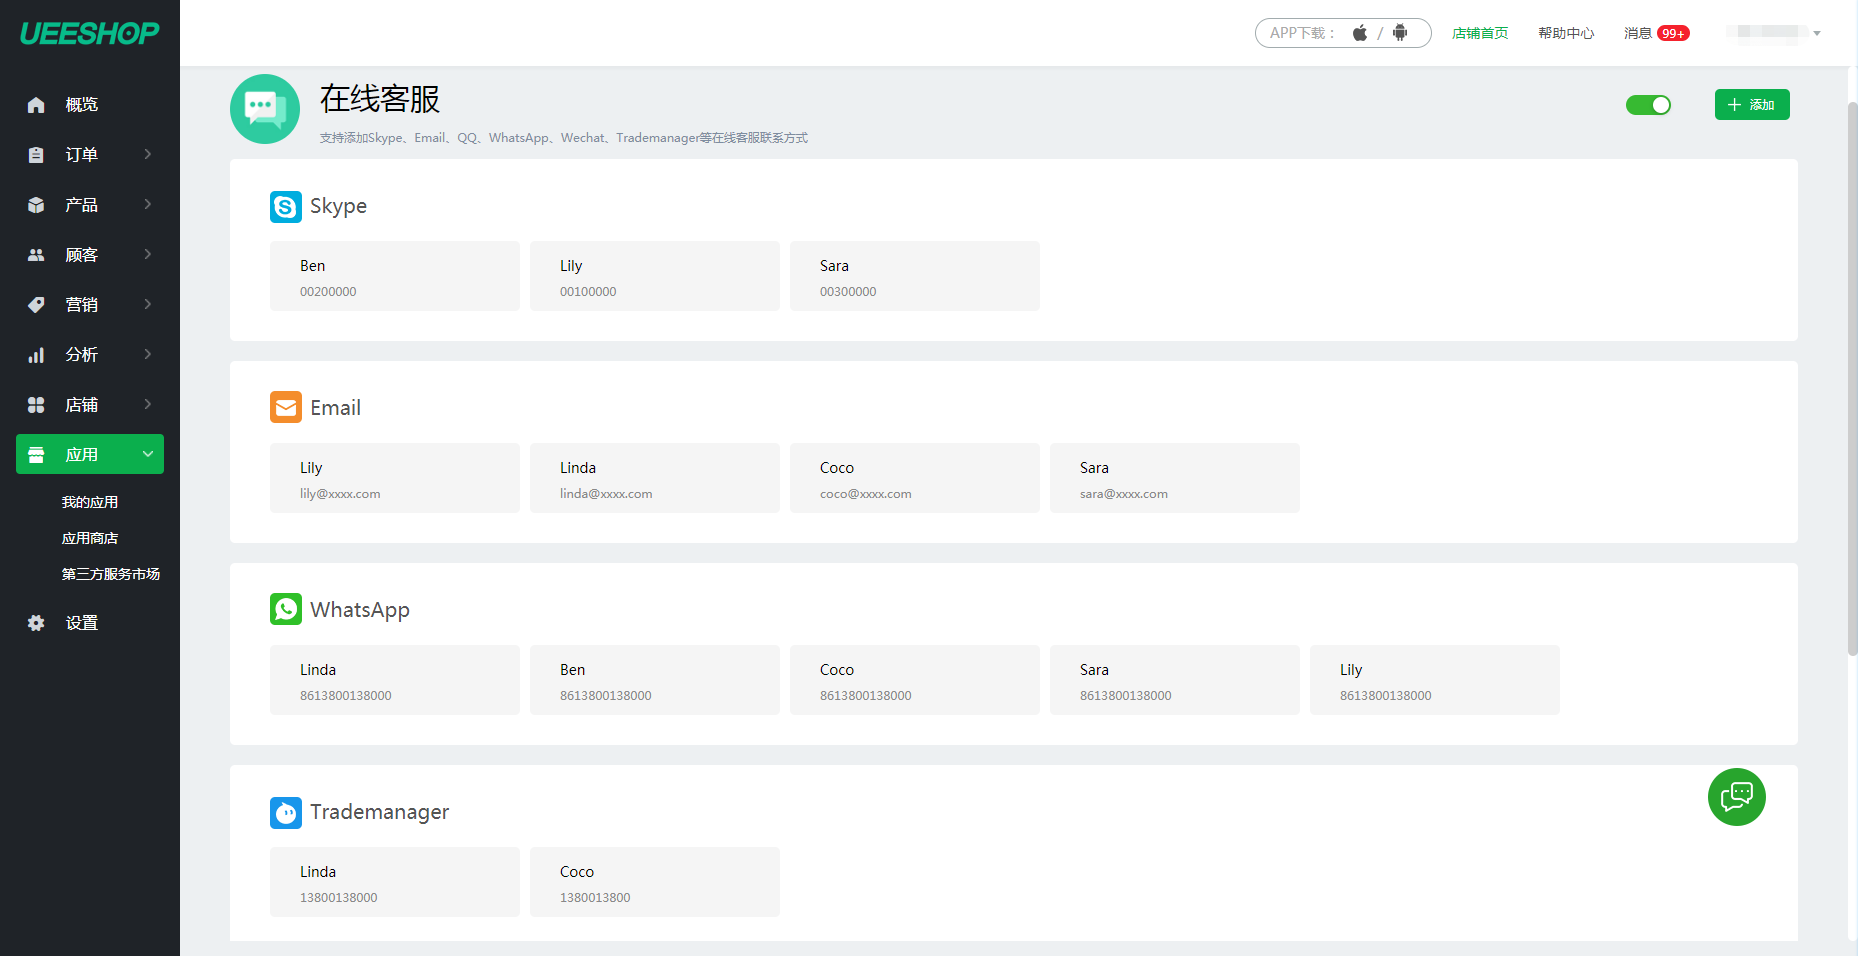Expand the 分析 menu chevron
Image resolution: width=1858 pixels, height=956 pixels.
pos(148,354)
